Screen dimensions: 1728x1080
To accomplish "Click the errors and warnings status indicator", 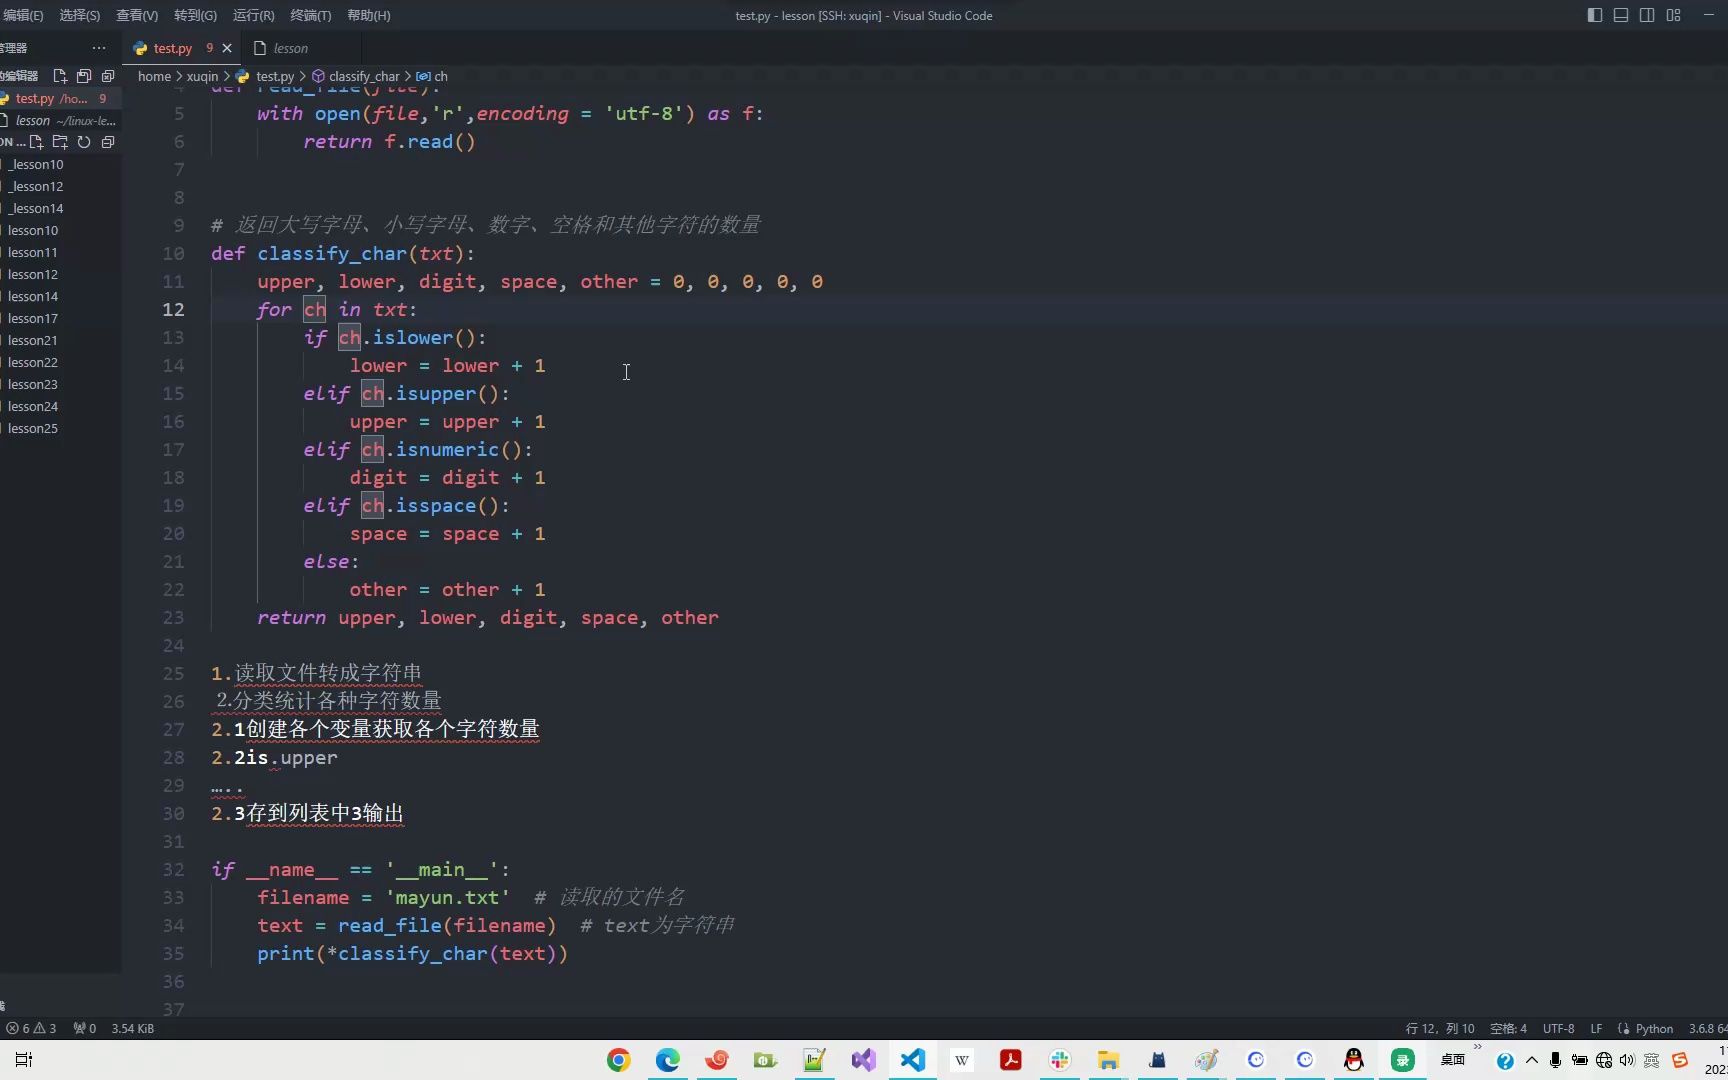I will tap(30, 1028).
